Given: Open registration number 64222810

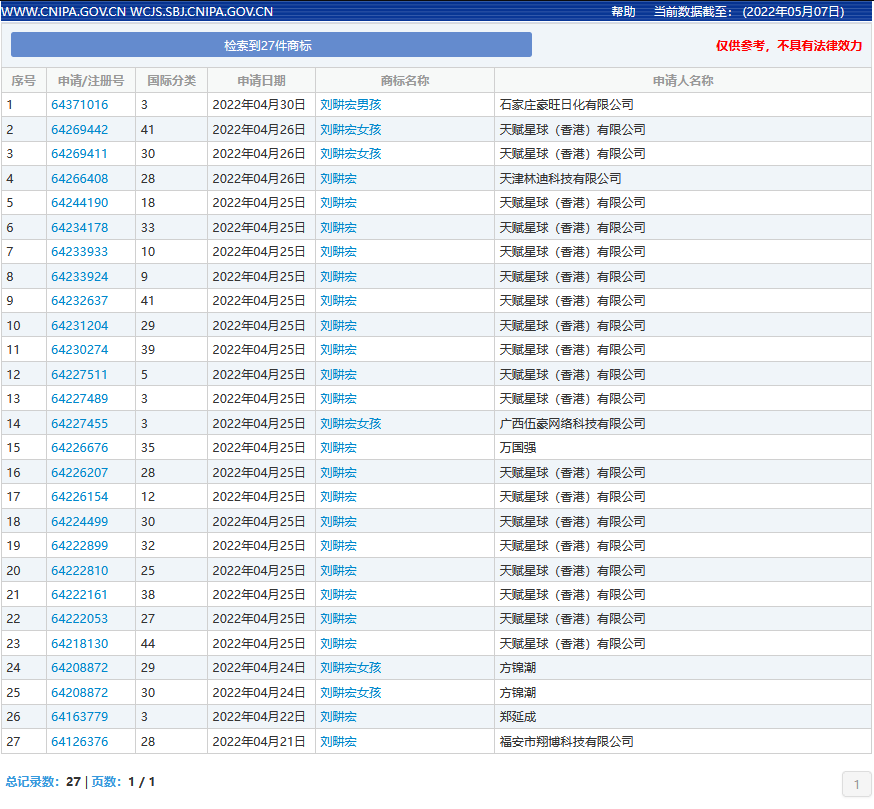Looking at the screenshot, I should click(x=80, y=571).
